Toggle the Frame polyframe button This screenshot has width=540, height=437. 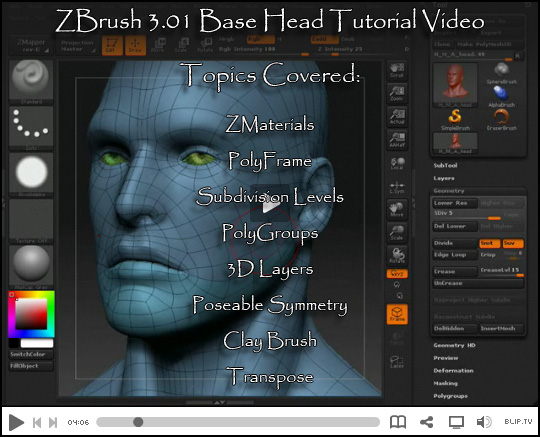tap(397, 314)
